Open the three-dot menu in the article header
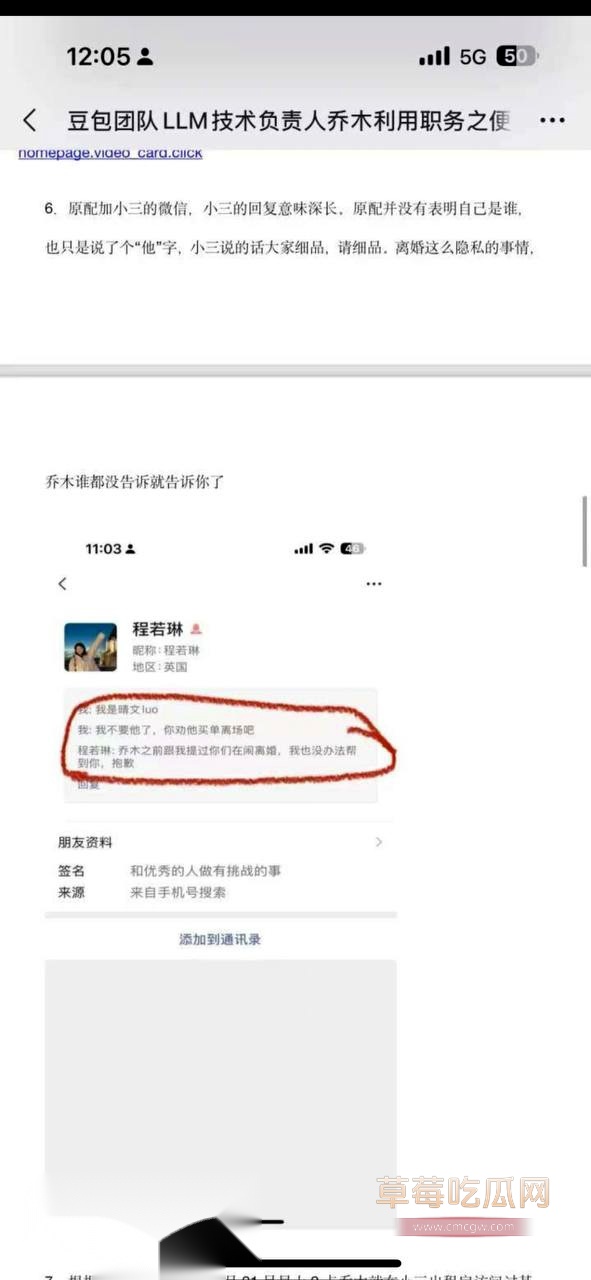Viewport: 591px width, 1280px height. pyautogui.click(x=552, y=121)
